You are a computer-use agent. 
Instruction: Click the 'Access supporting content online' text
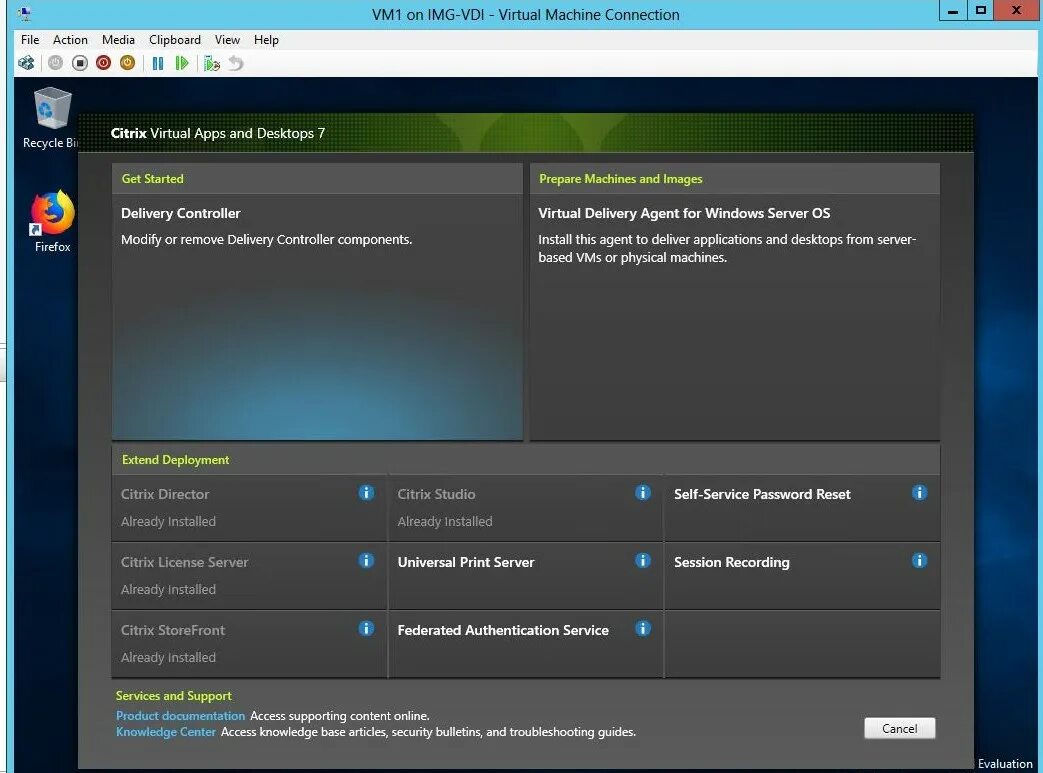click(x=339, y=716)
